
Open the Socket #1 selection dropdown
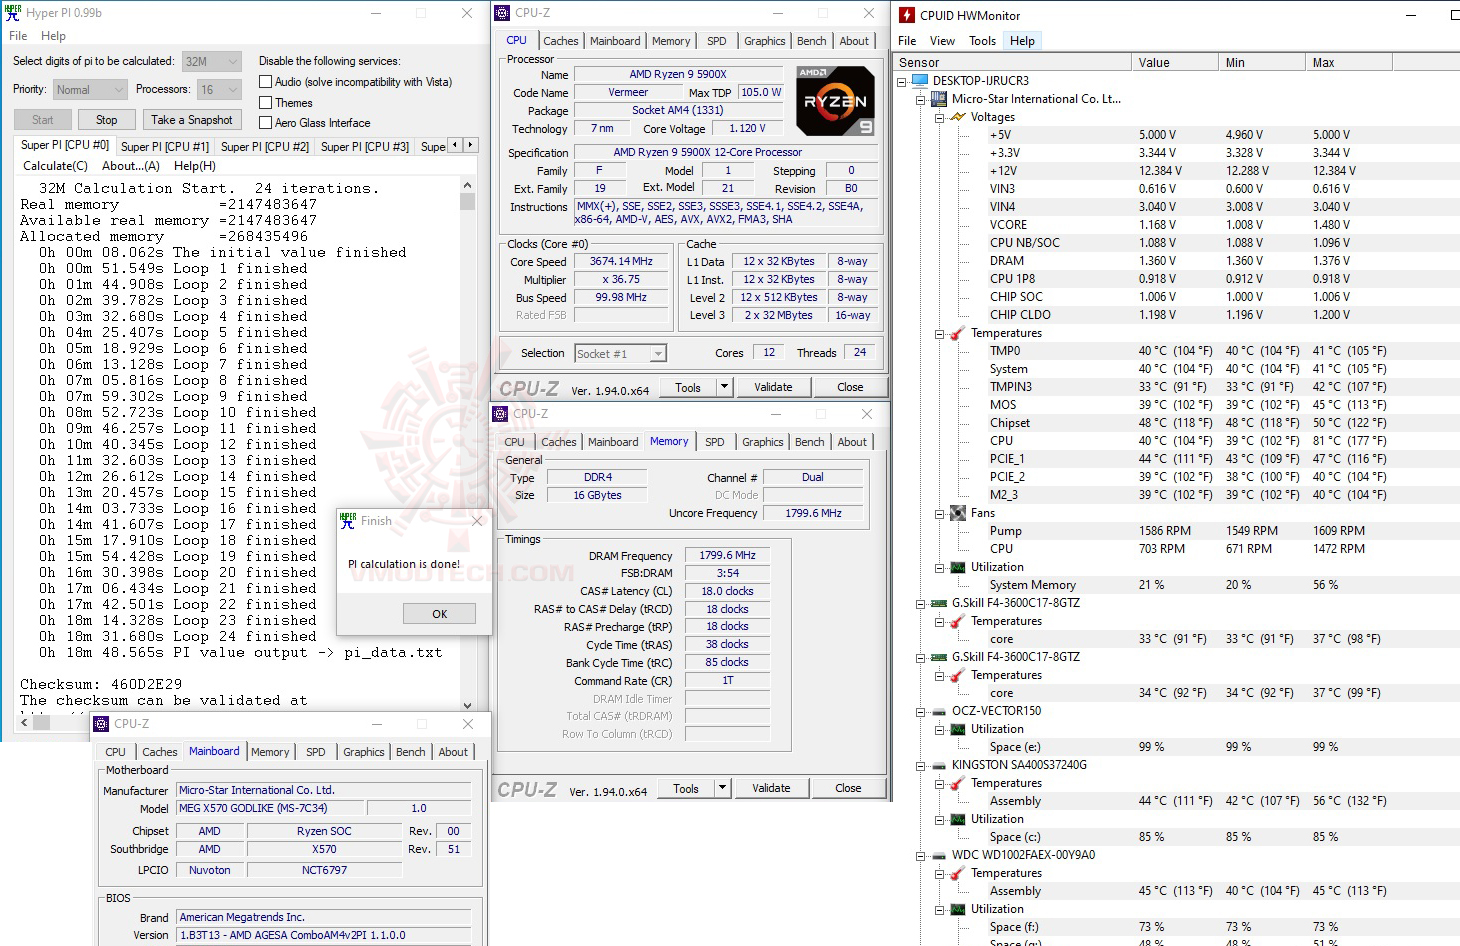point(620,353)
